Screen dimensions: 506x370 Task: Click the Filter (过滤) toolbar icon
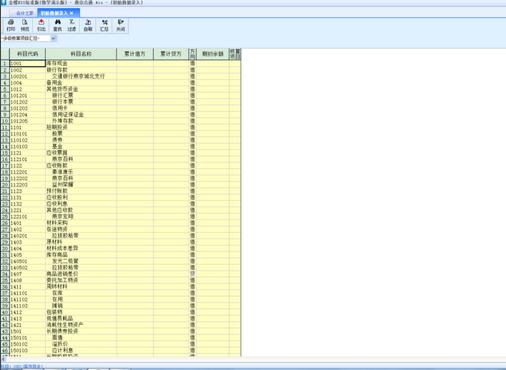click(x=72, y=25)
